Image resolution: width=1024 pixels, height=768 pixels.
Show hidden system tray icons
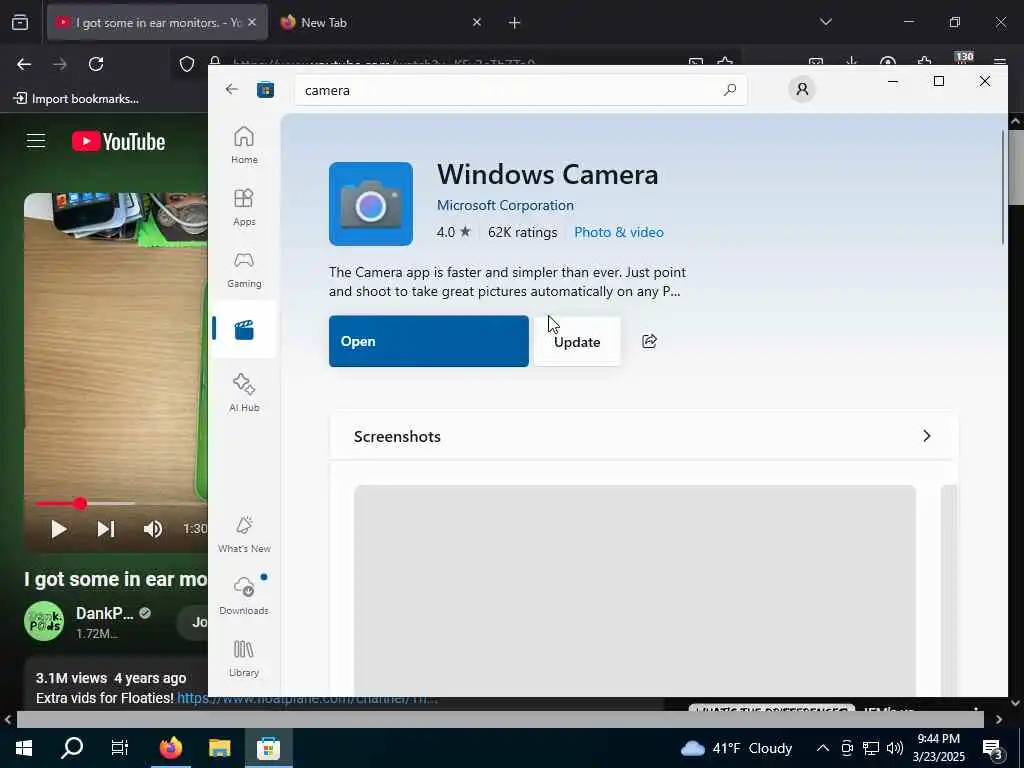[823, 748]
